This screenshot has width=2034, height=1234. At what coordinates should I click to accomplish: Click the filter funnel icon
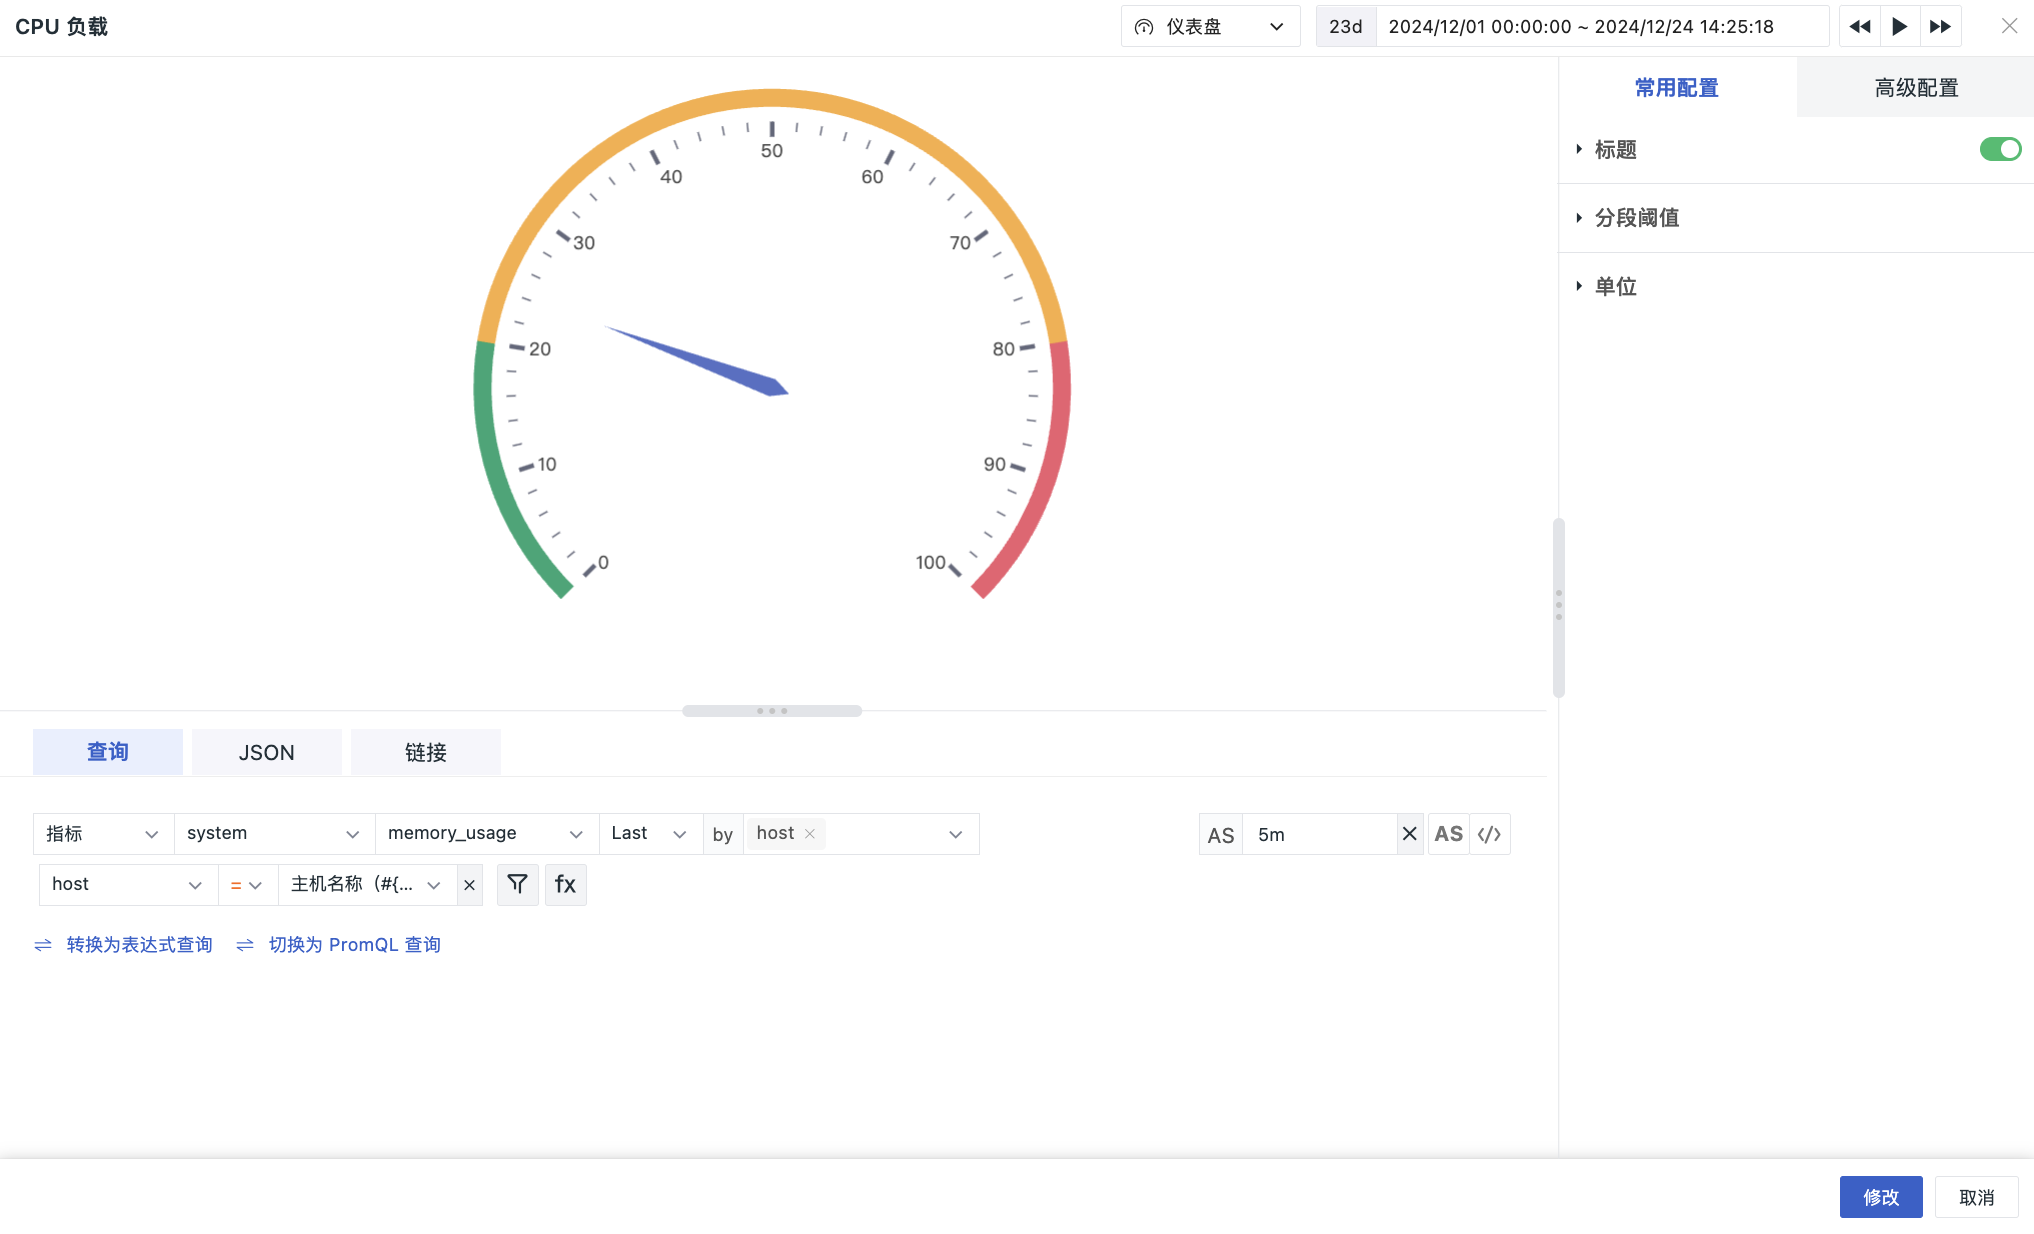click(517, 884)
